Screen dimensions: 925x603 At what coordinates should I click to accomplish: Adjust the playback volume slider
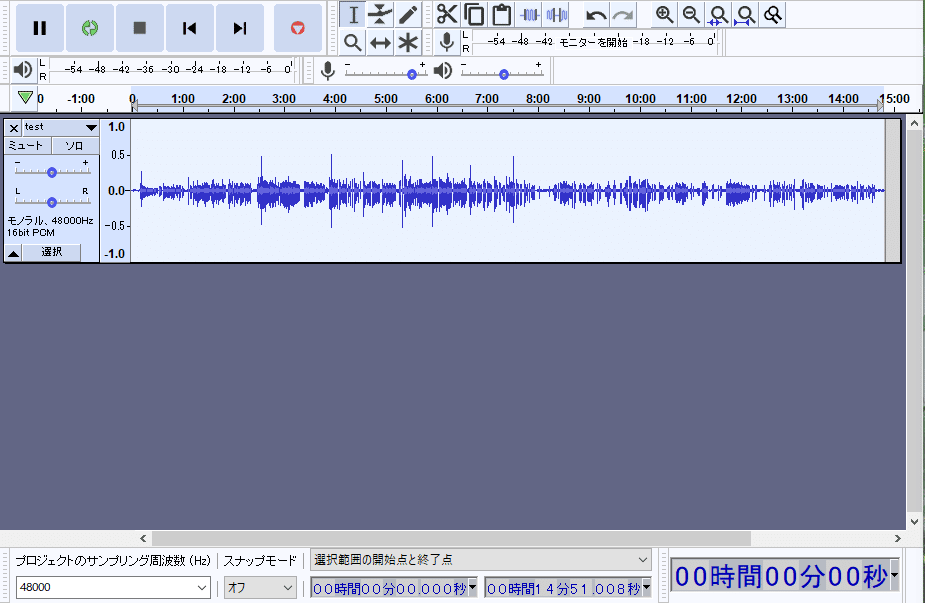tap(504, 74)
